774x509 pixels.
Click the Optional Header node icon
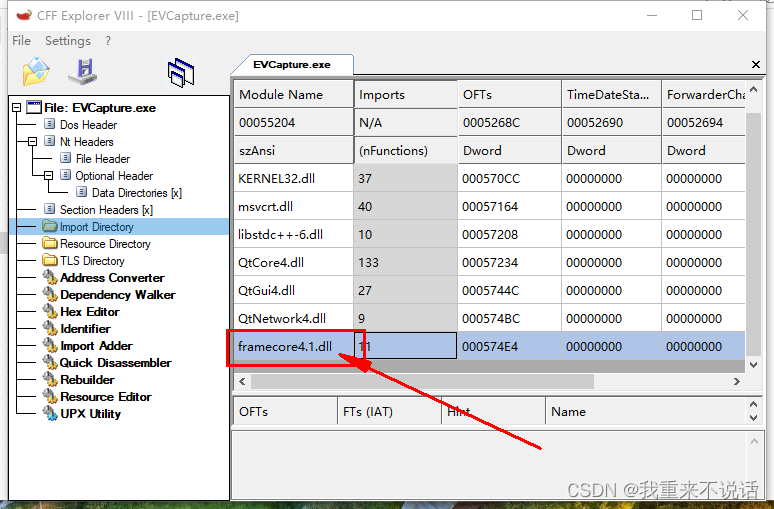point(65,175)
